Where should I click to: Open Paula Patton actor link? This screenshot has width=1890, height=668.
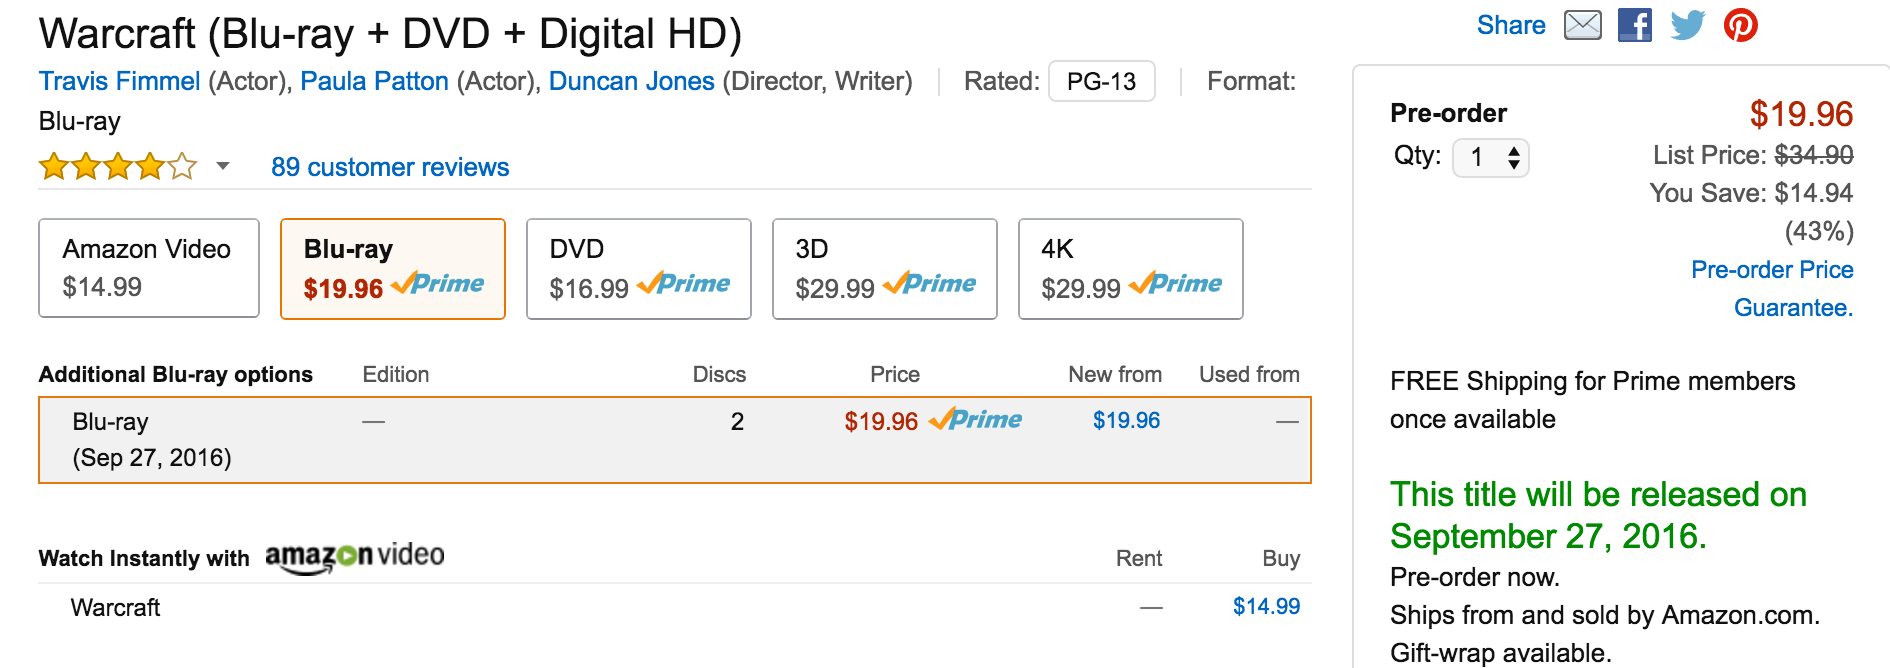(374, 81)
